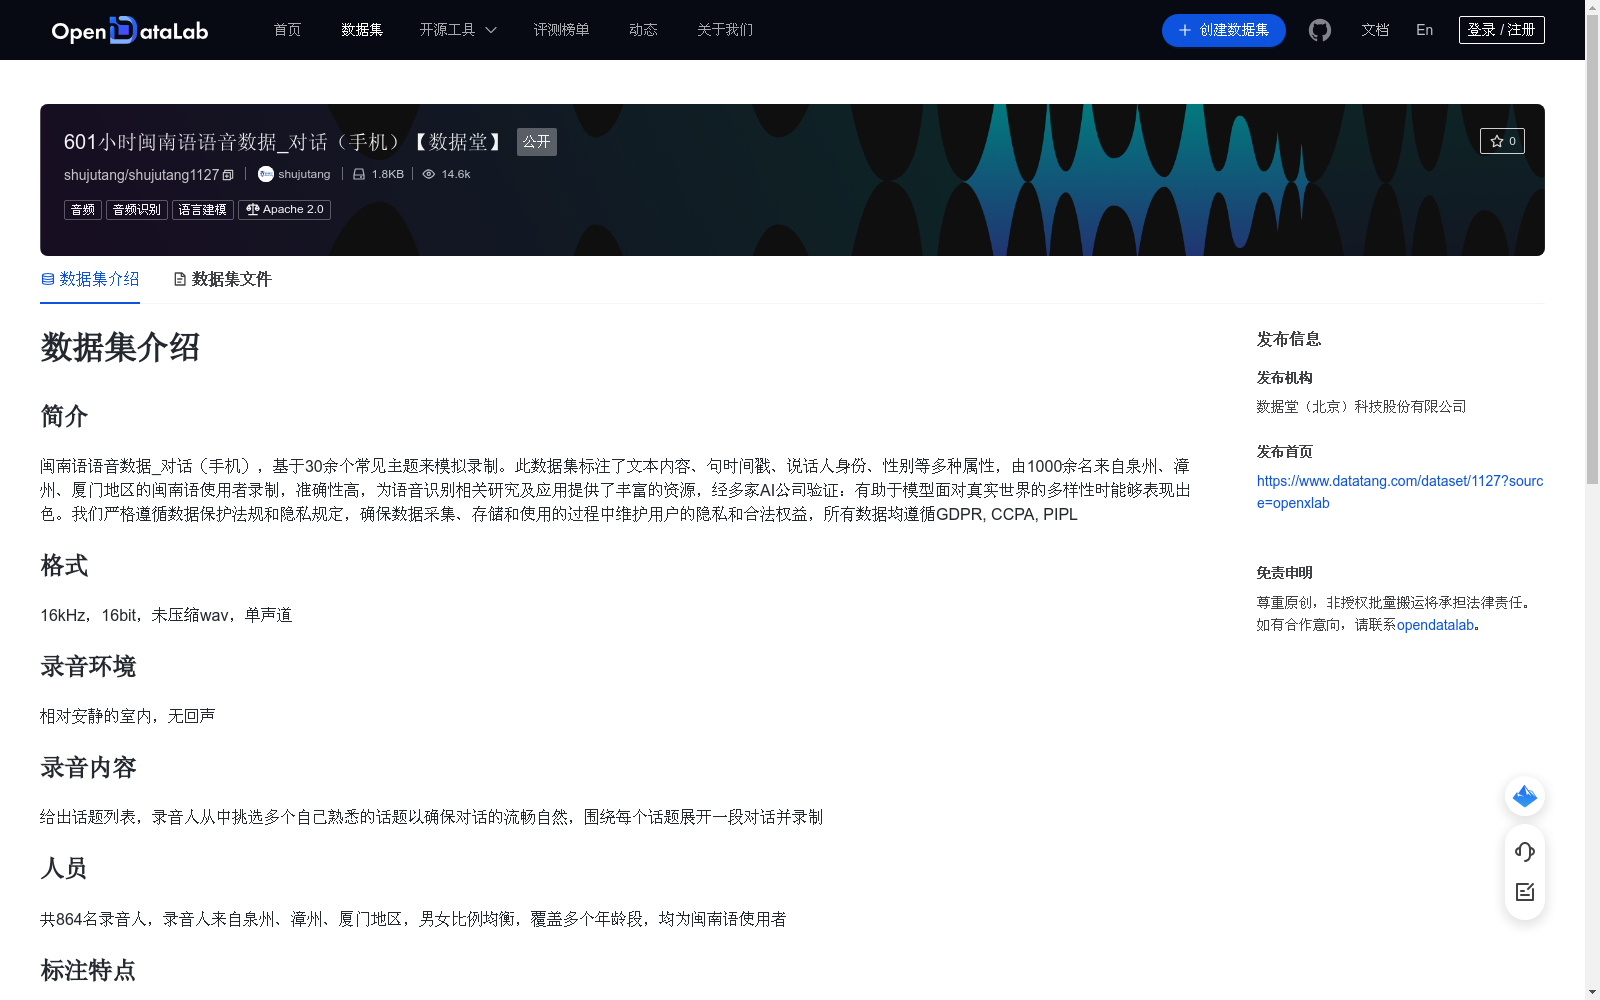
Task: Open 关于我们 navigation item
Action: pyautogui.click(x=725, y=30)
